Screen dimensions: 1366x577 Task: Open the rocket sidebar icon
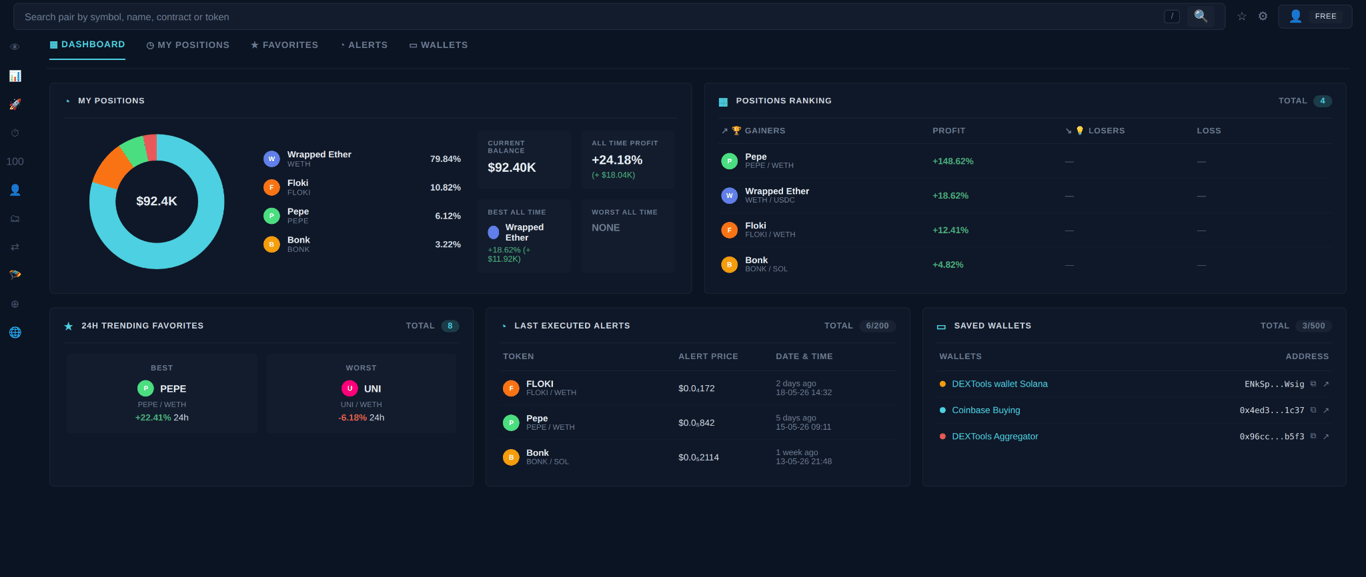pyautogui.click(x=15, y=105)
